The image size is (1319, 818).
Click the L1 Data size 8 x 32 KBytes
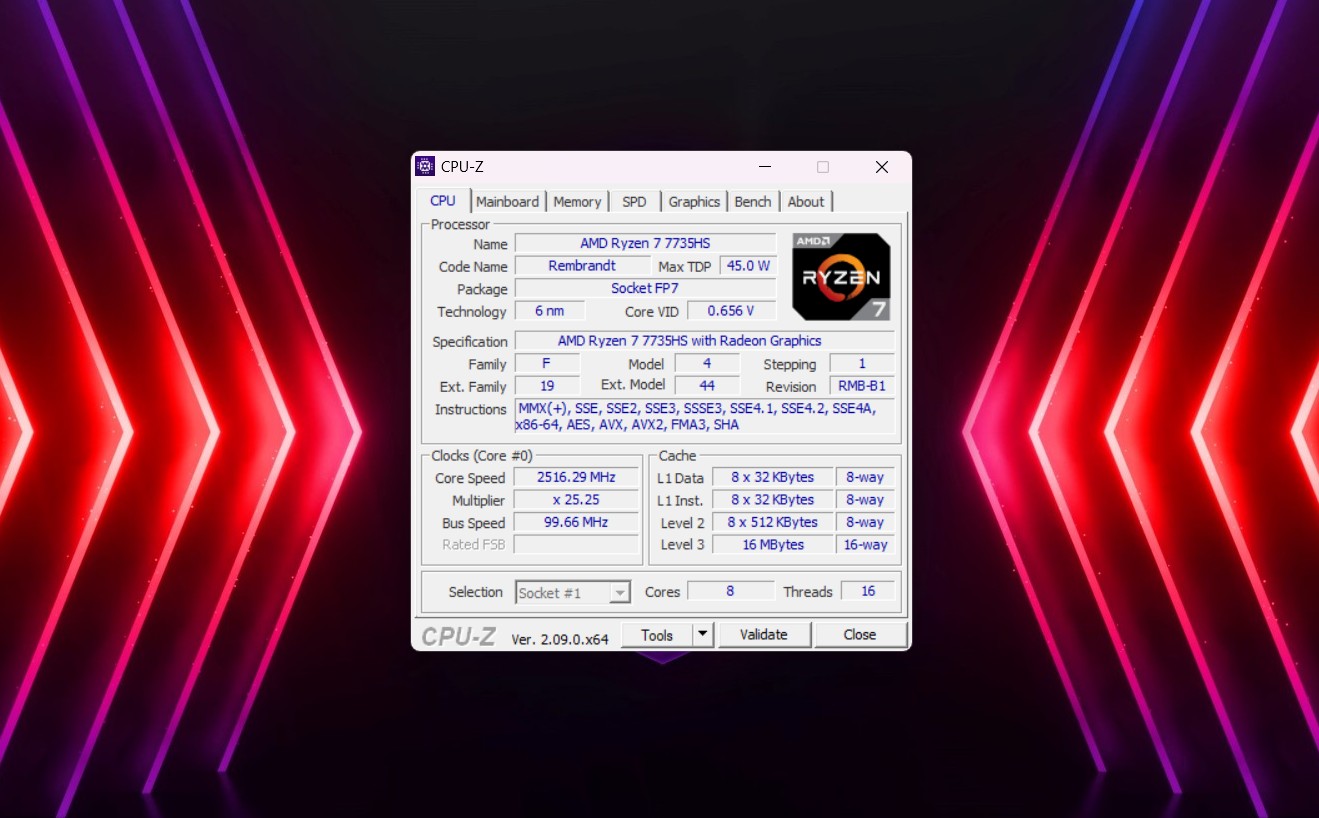pos(772,478)
